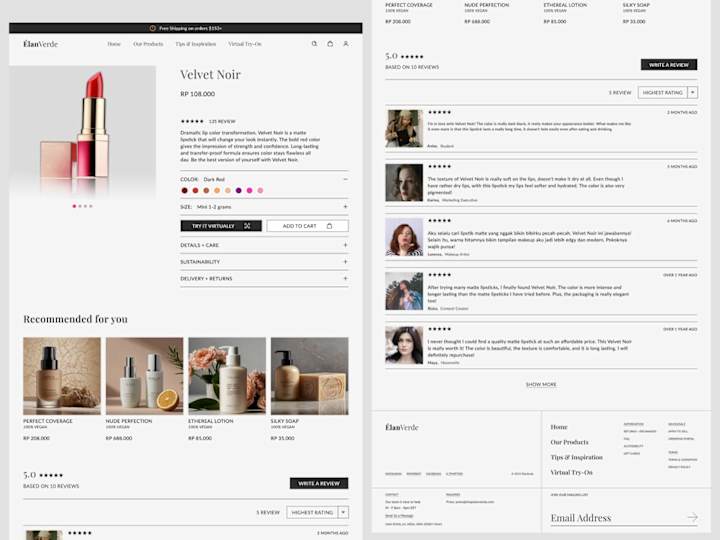Select the second product image carousel dot
This screenshot has width=720, height=540.
pos(80,206)
